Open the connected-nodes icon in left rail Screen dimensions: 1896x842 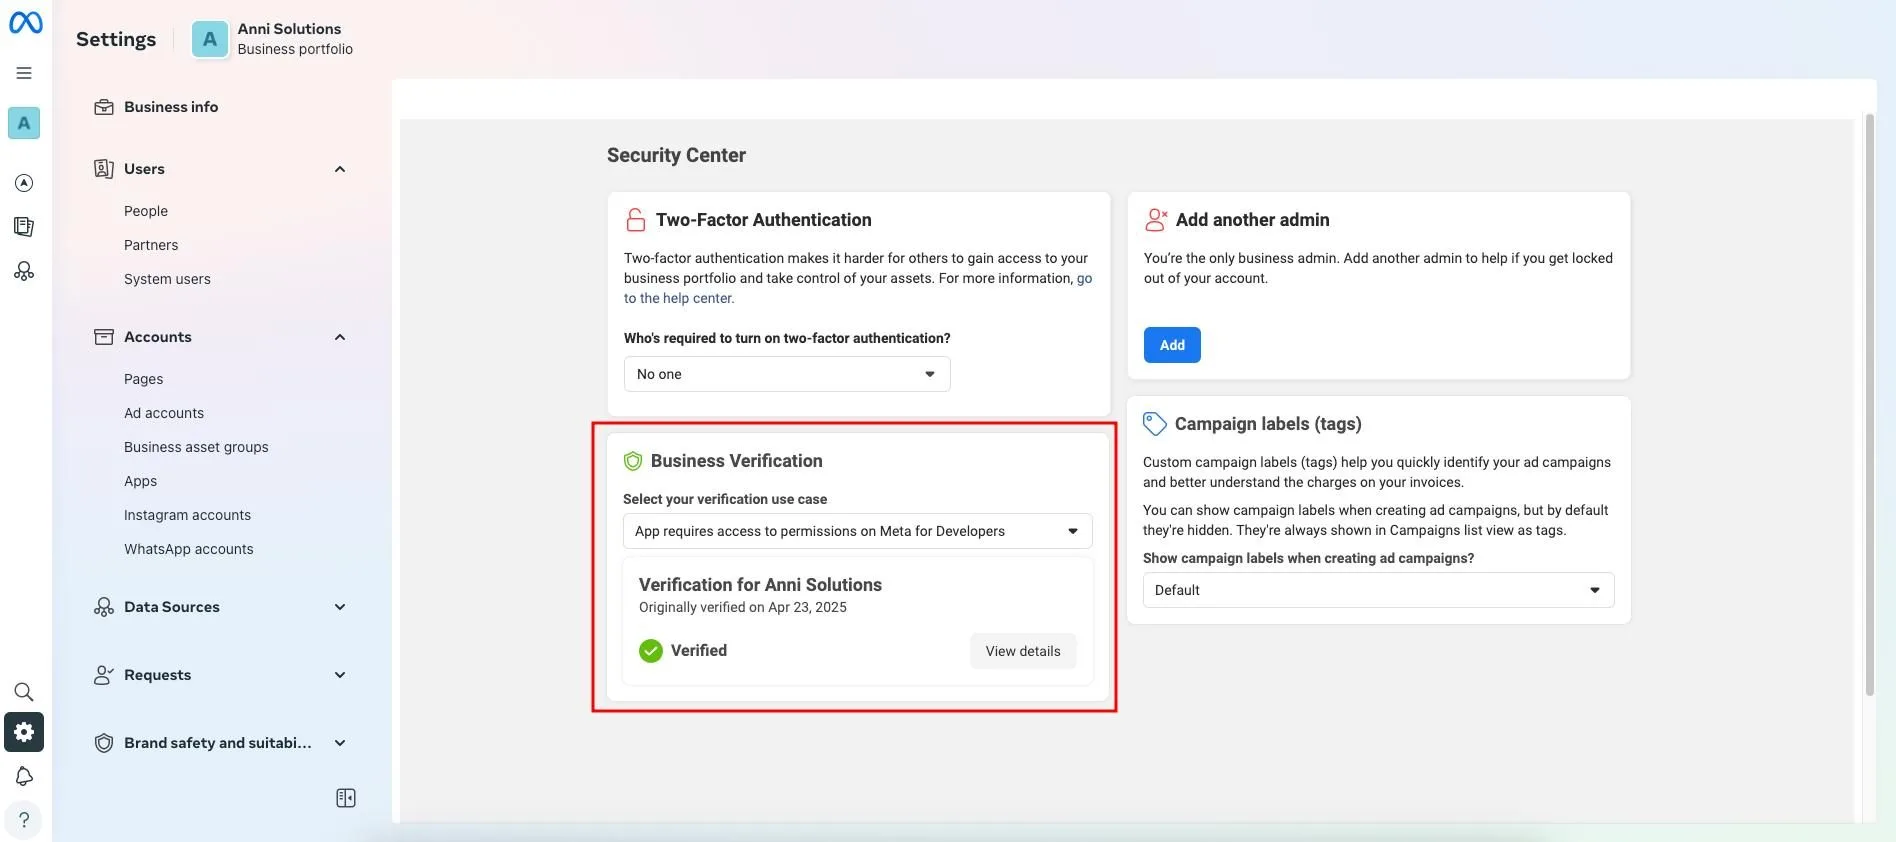click(24, 271)
